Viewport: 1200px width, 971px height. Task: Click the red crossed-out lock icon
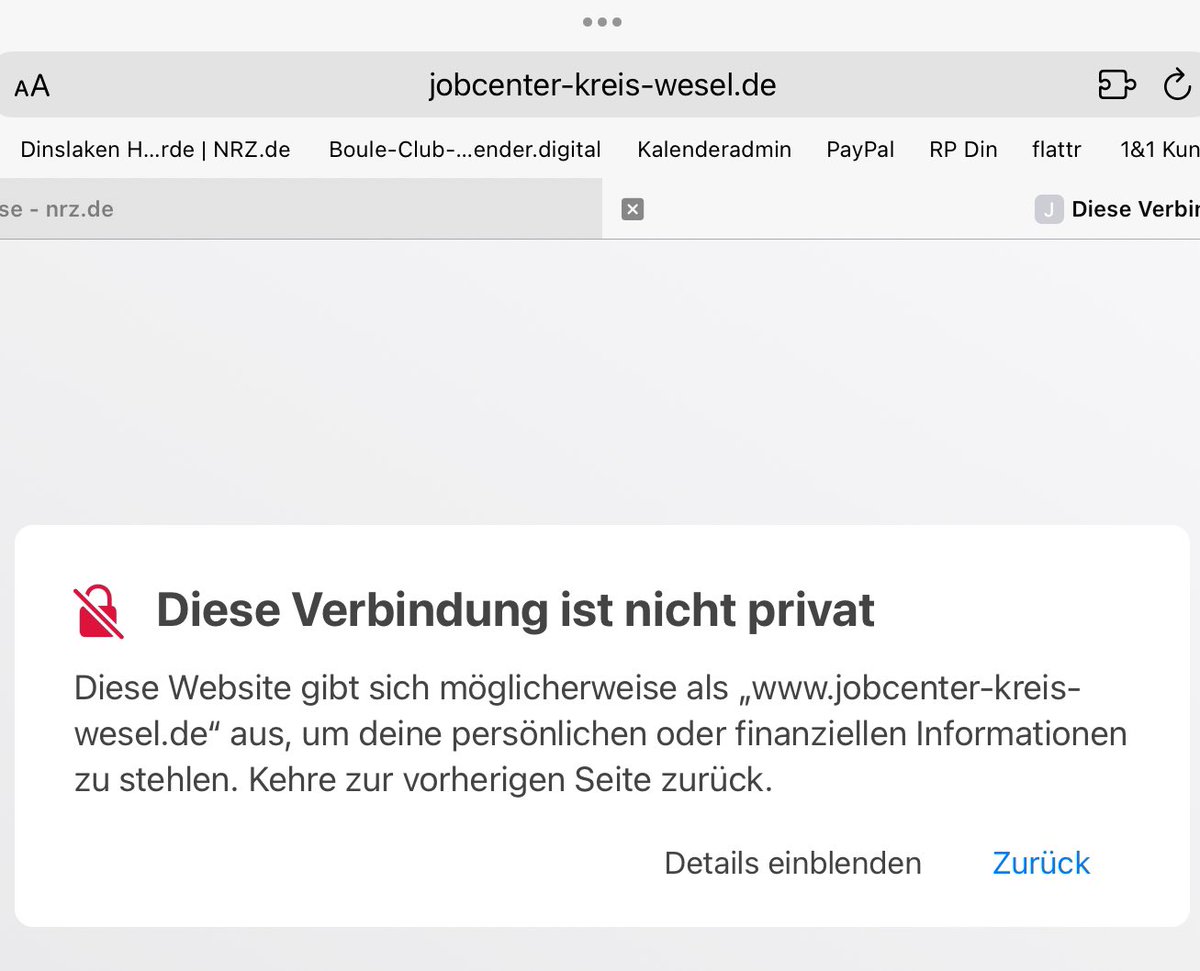99,612
